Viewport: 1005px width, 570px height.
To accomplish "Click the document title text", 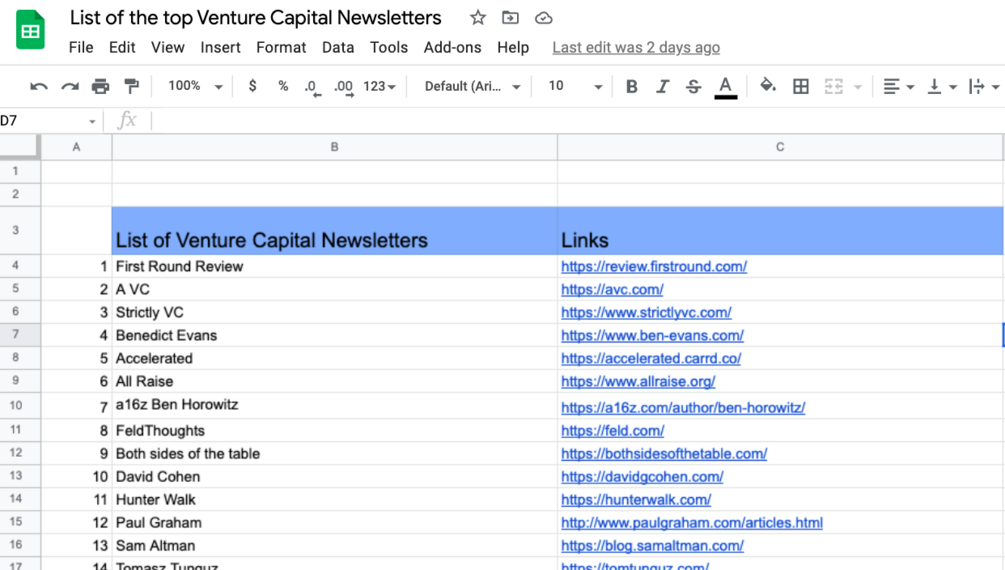I will tap(256, 18).
